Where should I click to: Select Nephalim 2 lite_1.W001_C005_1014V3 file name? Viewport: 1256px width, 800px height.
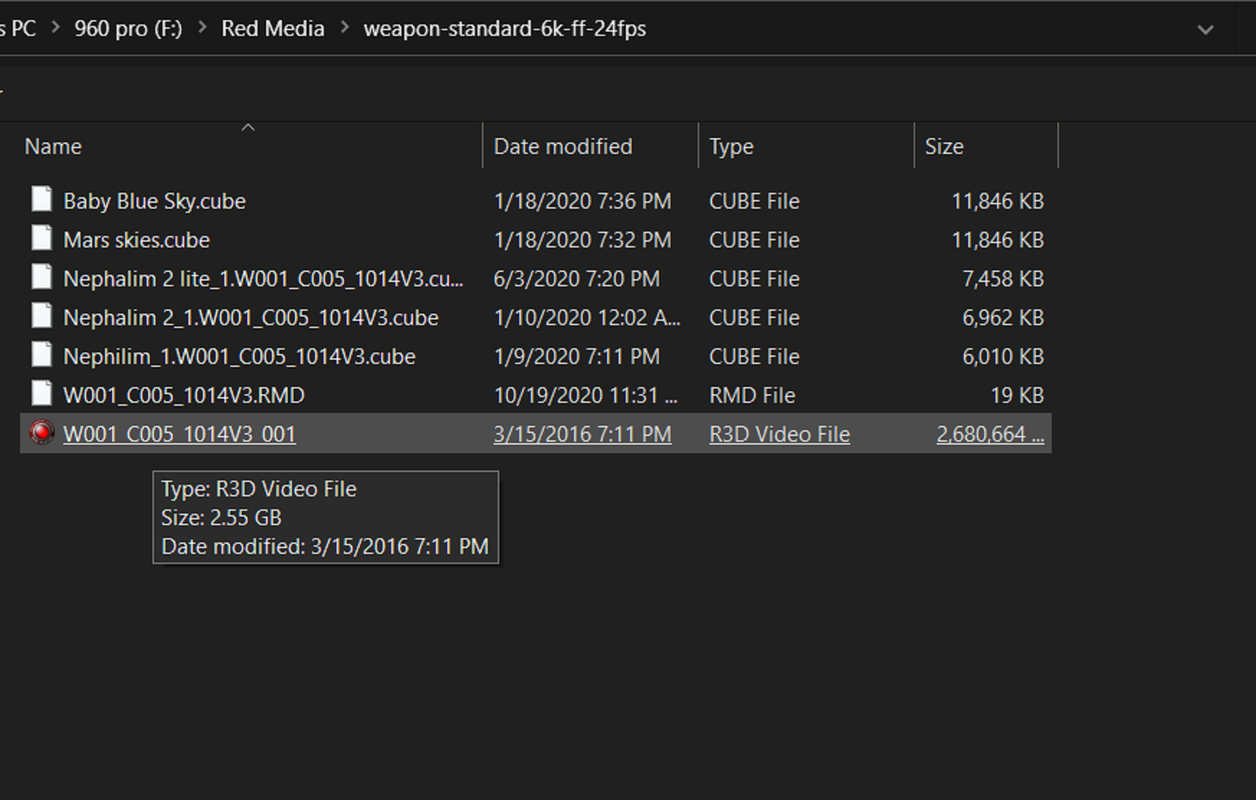263,279
